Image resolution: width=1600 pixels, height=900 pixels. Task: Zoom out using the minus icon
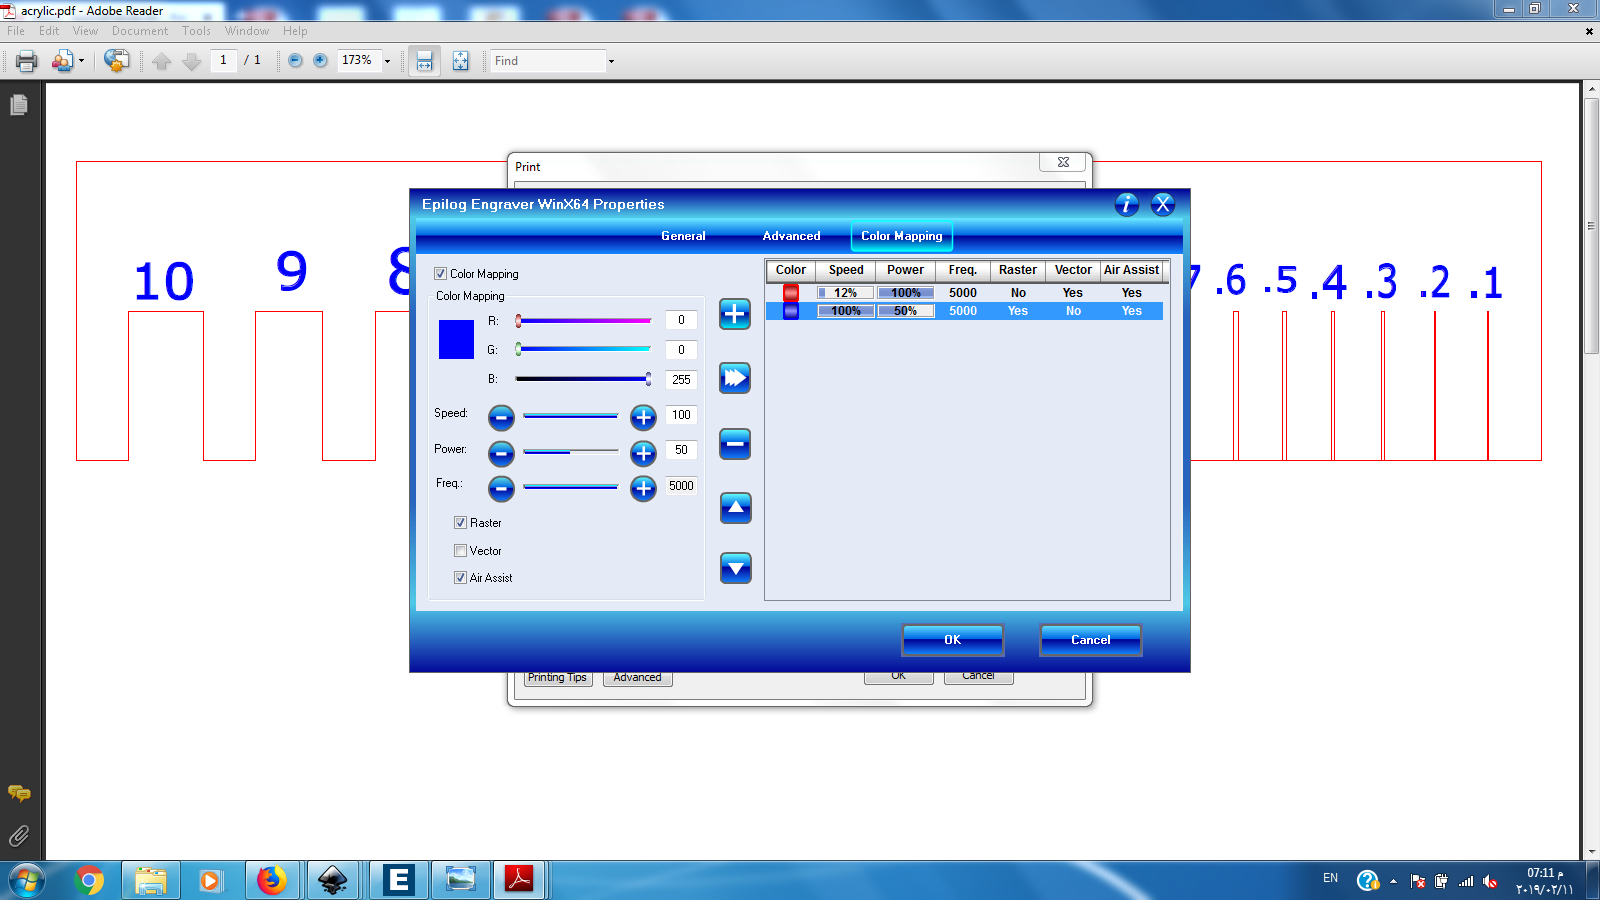pyautogui.click(x=295, y=61)
